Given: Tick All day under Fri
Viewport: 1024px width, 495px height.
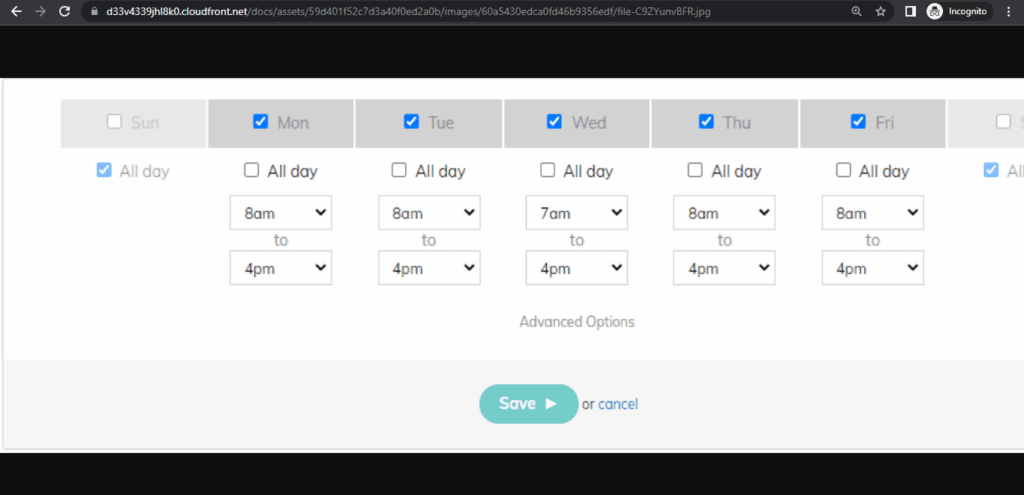Looking at the screenshot, I should (844, 170).
